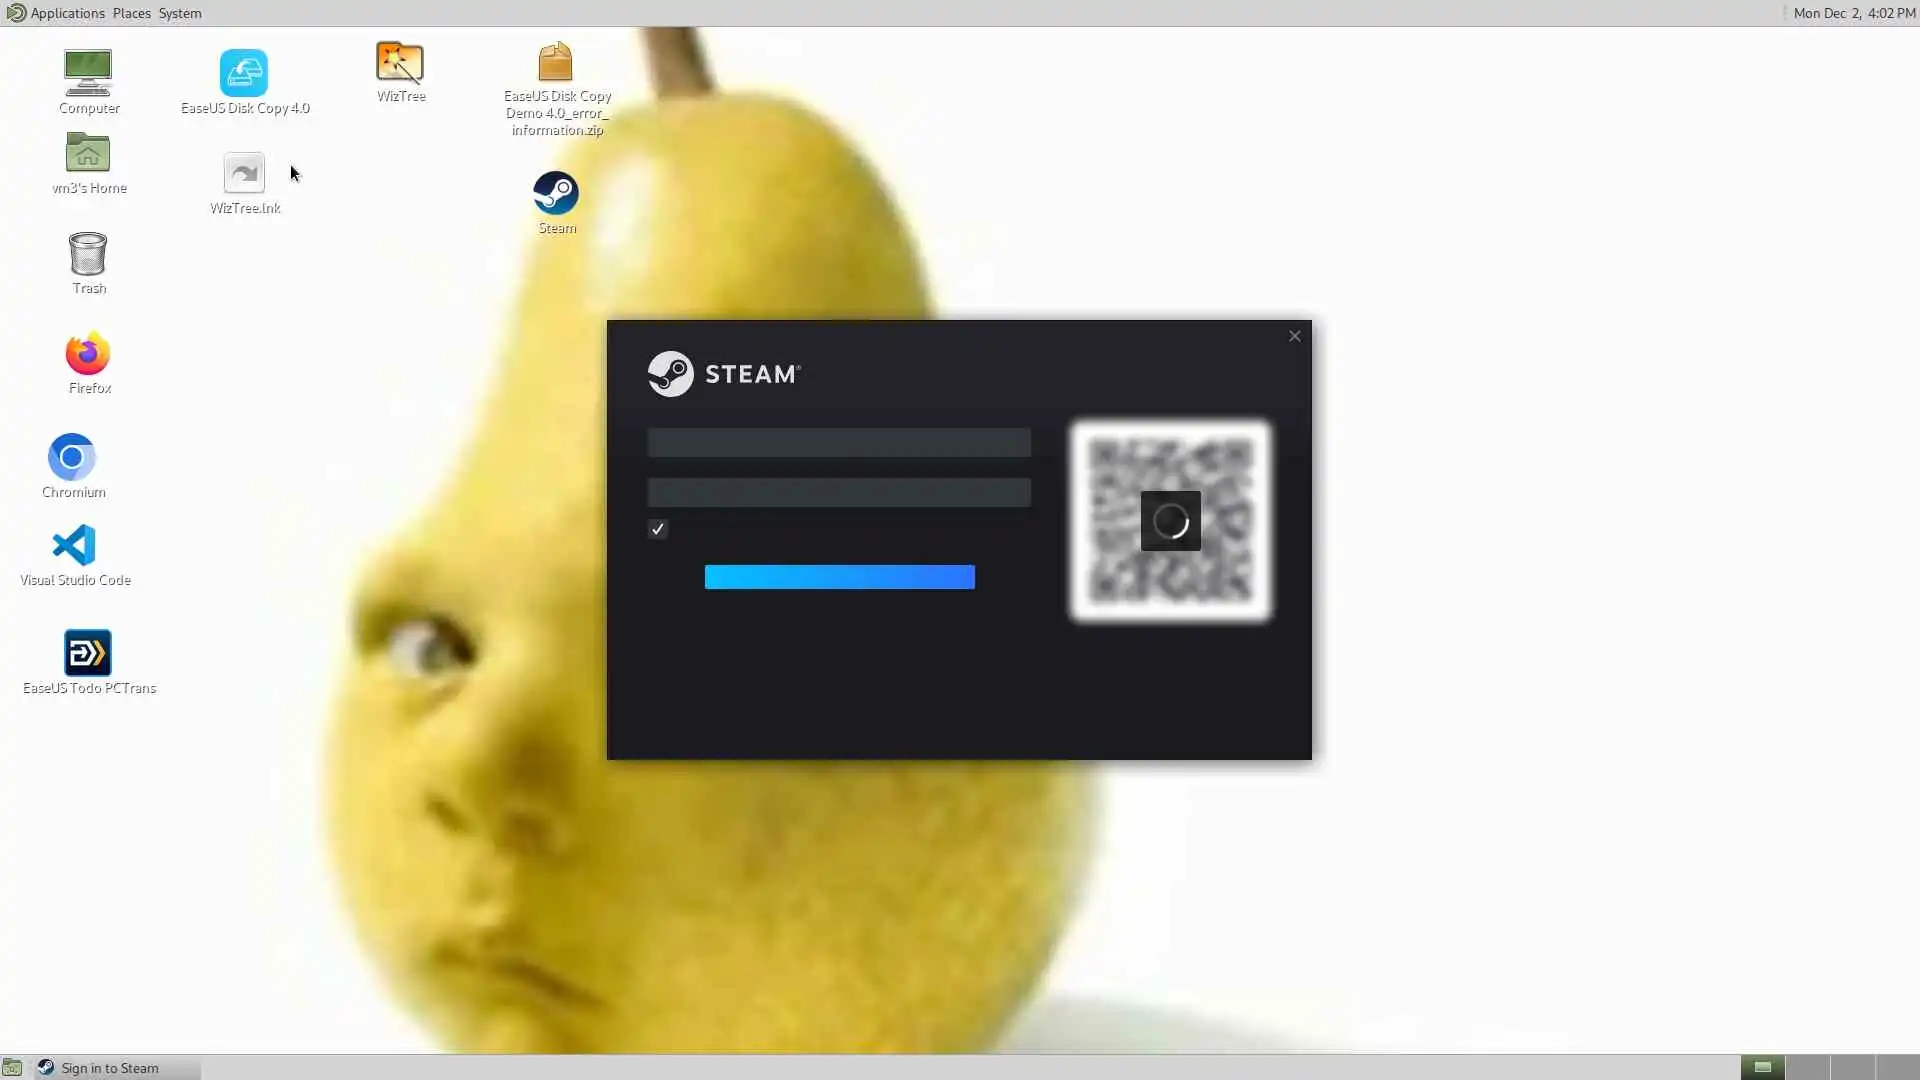Viewport: 1920px width, 1080px height.
Task: Click Sign in to Steam taskbar button
Action: pos(108,1068)
